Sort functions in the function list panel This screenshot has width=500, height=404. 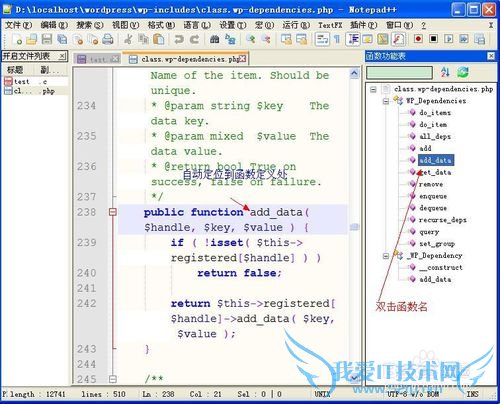[x=445, y=72]
